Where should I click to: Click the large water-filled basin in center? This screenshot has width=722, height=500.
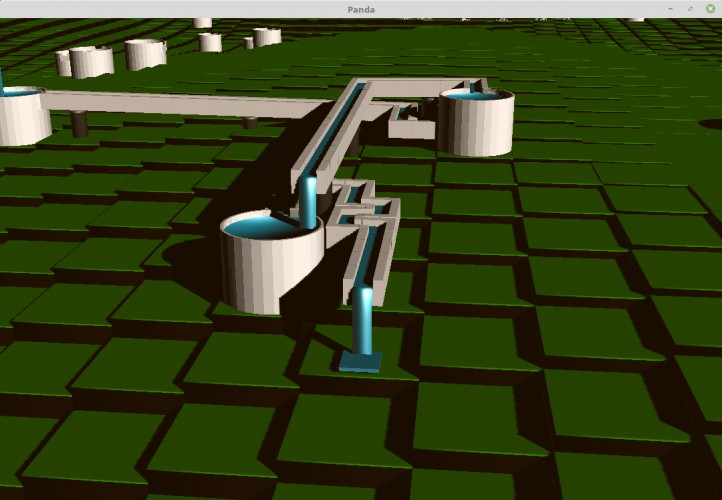(x=272, y=261)
